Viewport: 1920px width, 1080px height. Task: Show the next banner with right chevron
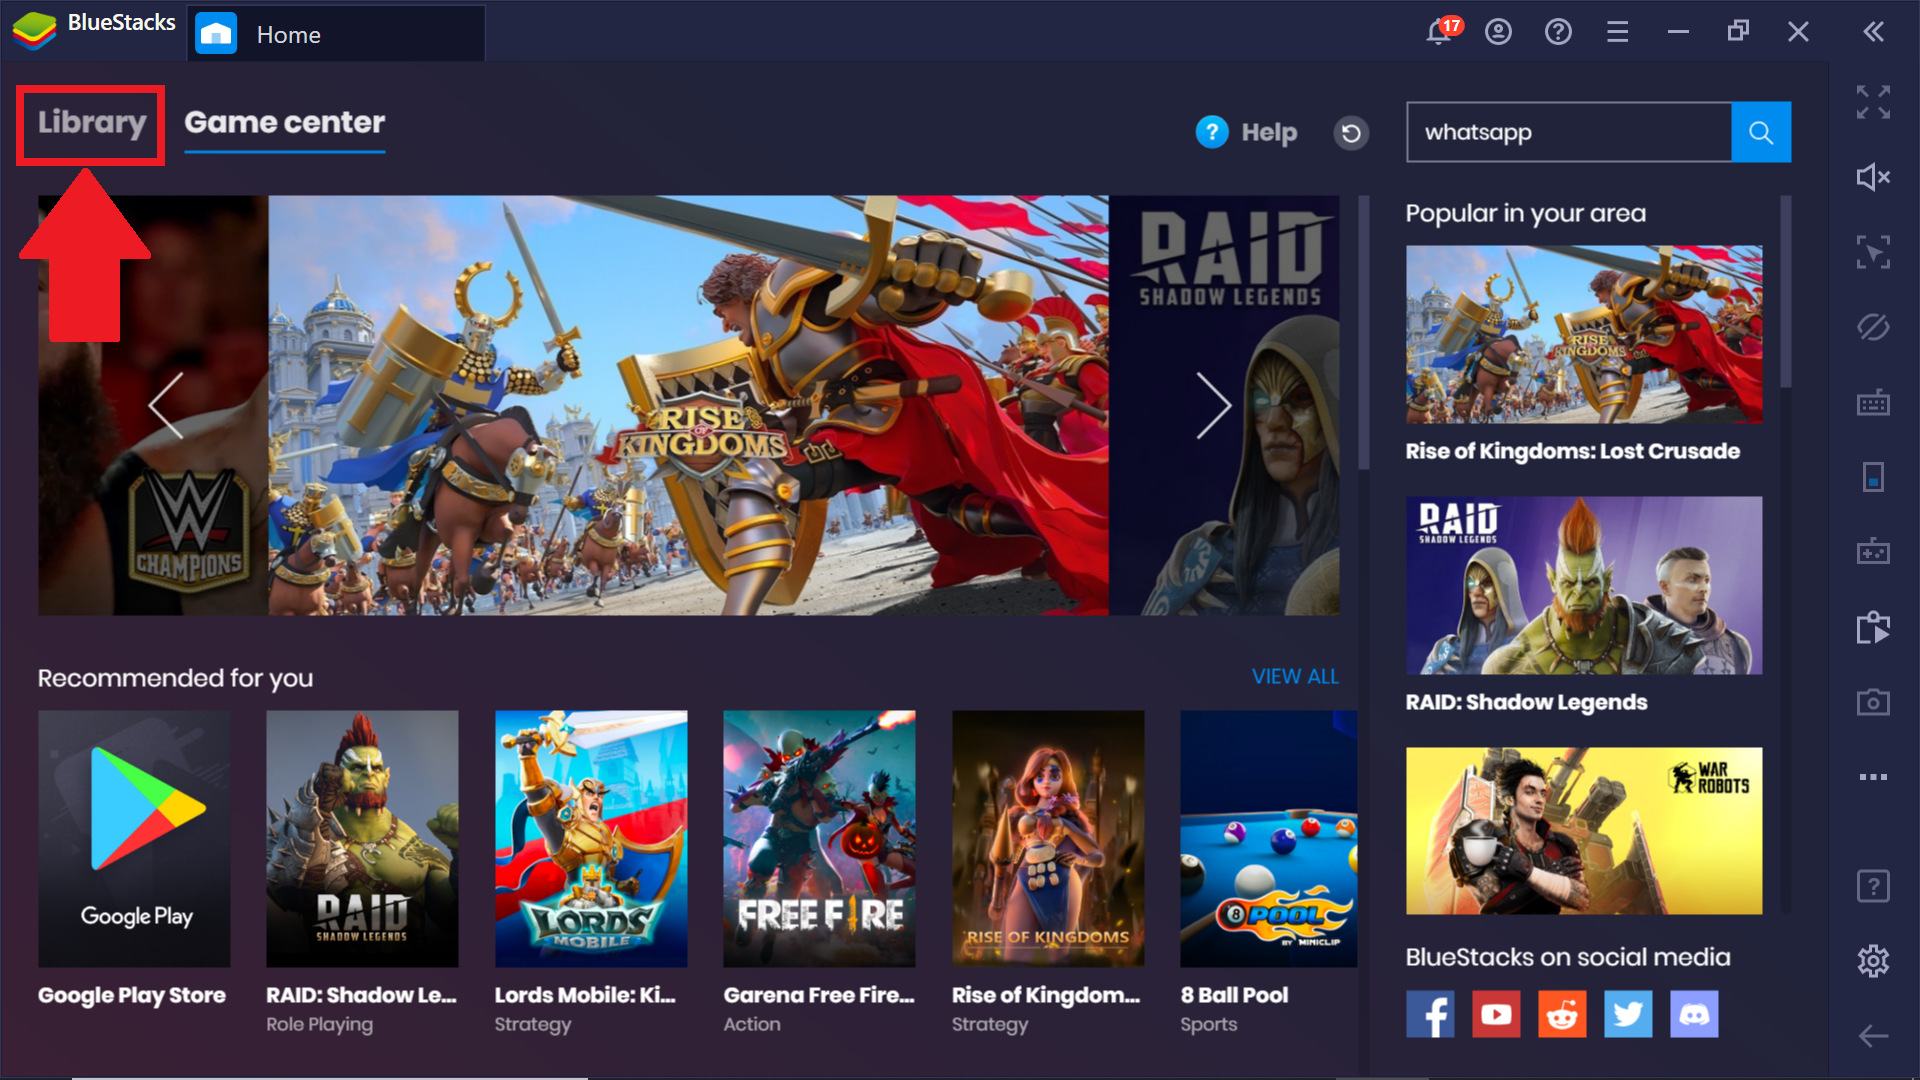tap(1213, 405)
